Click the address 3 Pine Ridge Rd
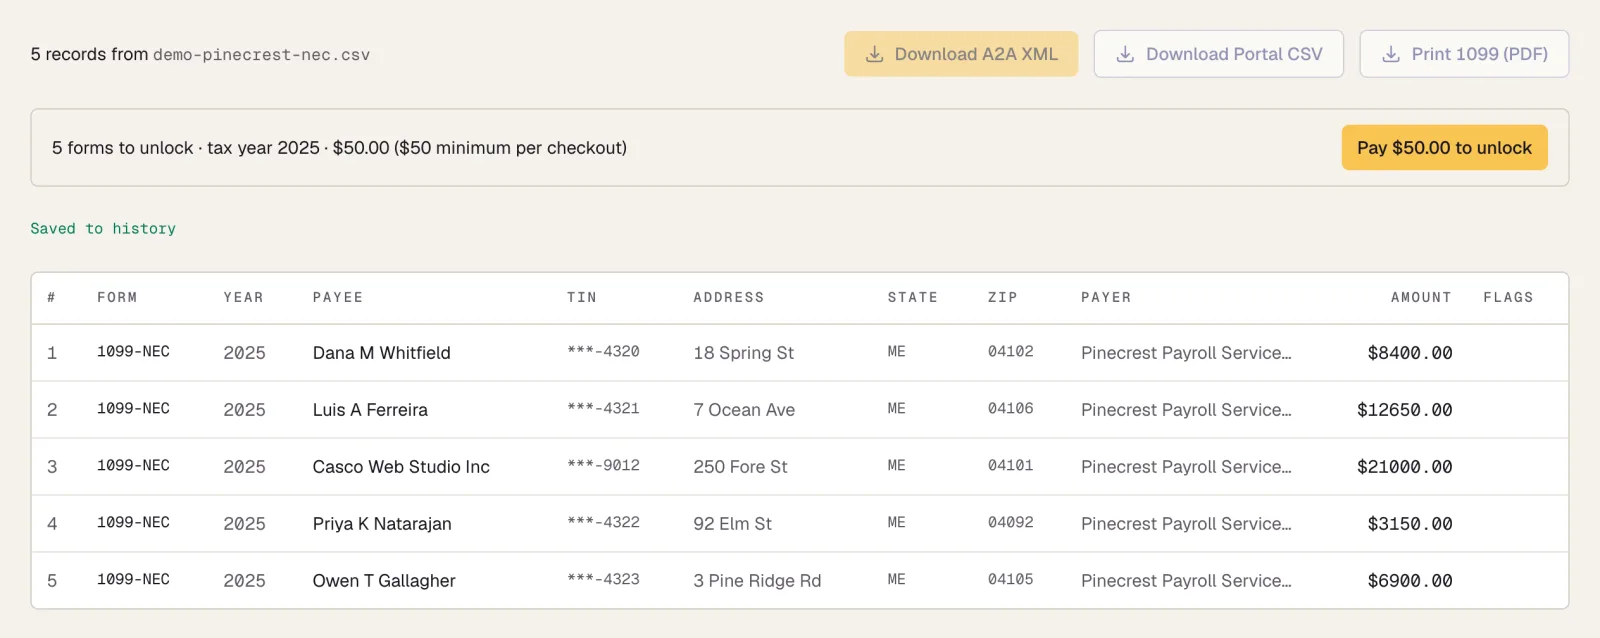This screenshot has width=1600, height=638. point(757,581)
